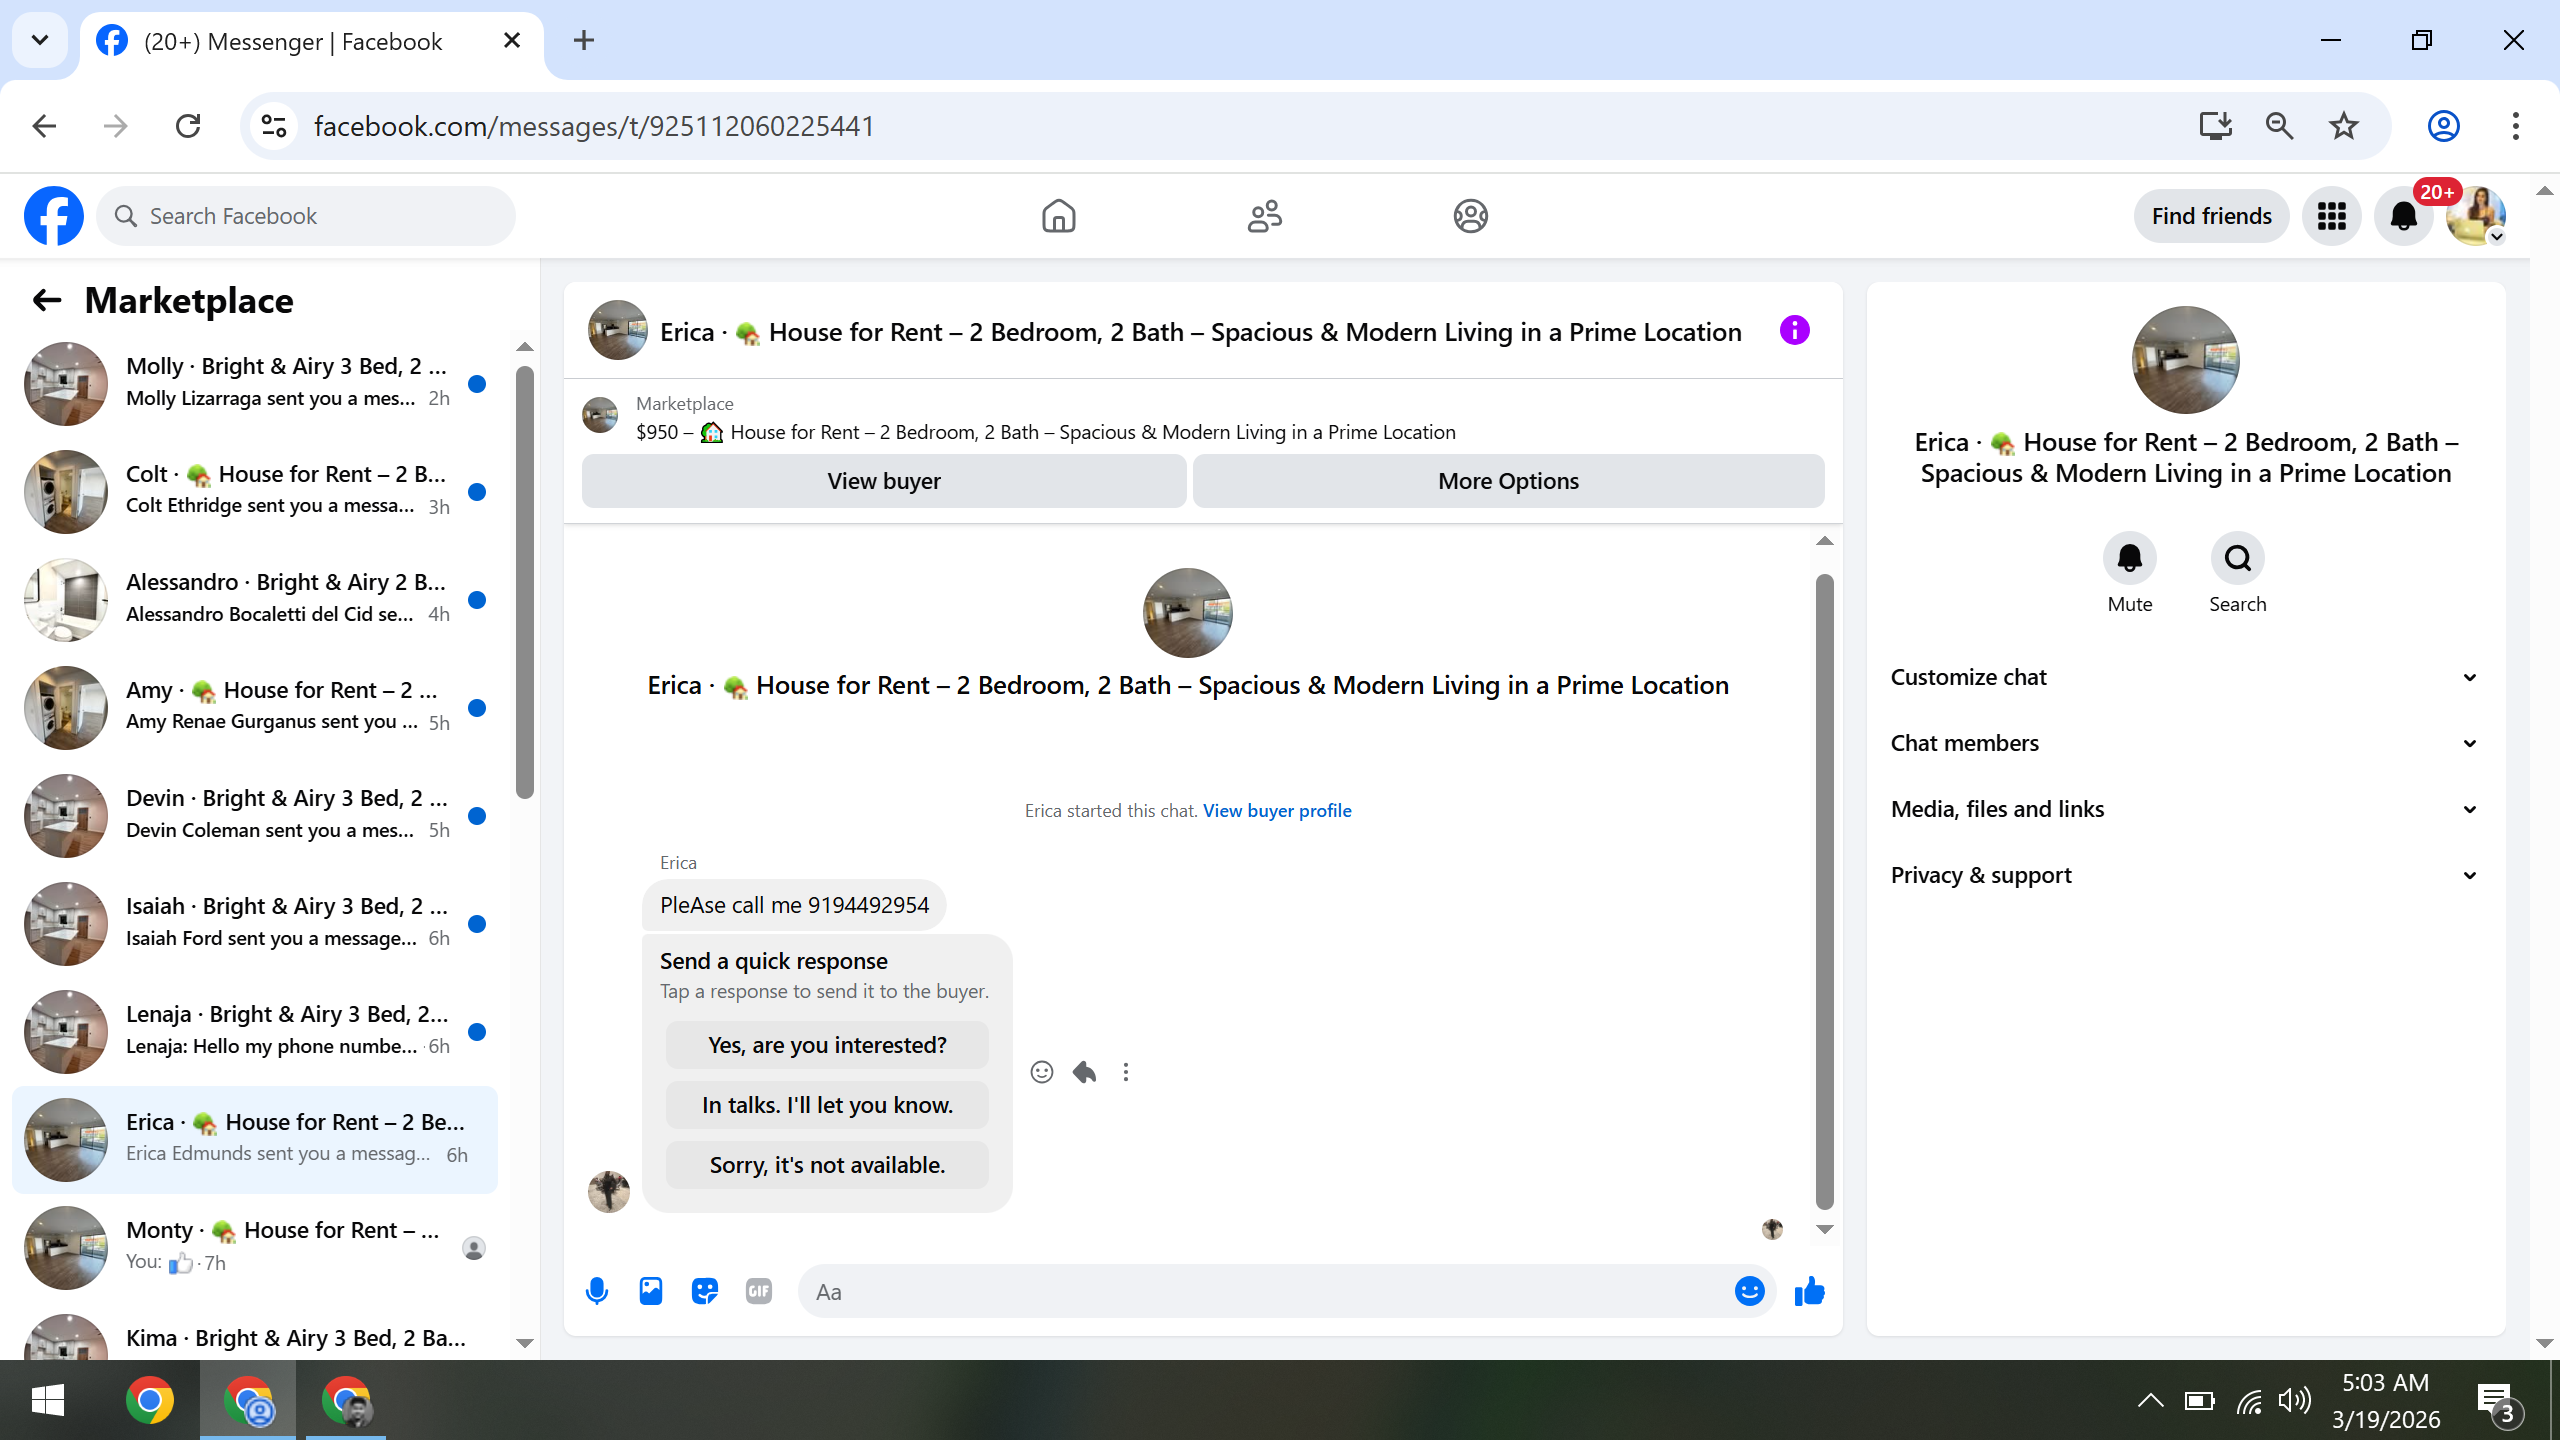The image size is (2560, 1440).
Task: Go to Facebook Home tab
Action: (x=1058, y=216)
